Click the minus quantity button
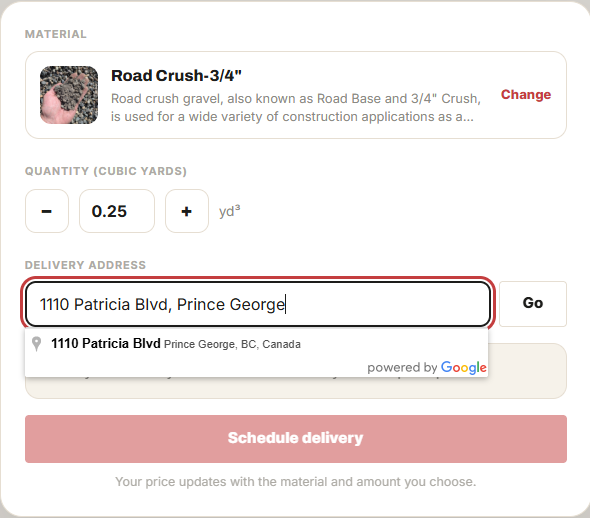The image size is (590, 518). coord(47,211)
